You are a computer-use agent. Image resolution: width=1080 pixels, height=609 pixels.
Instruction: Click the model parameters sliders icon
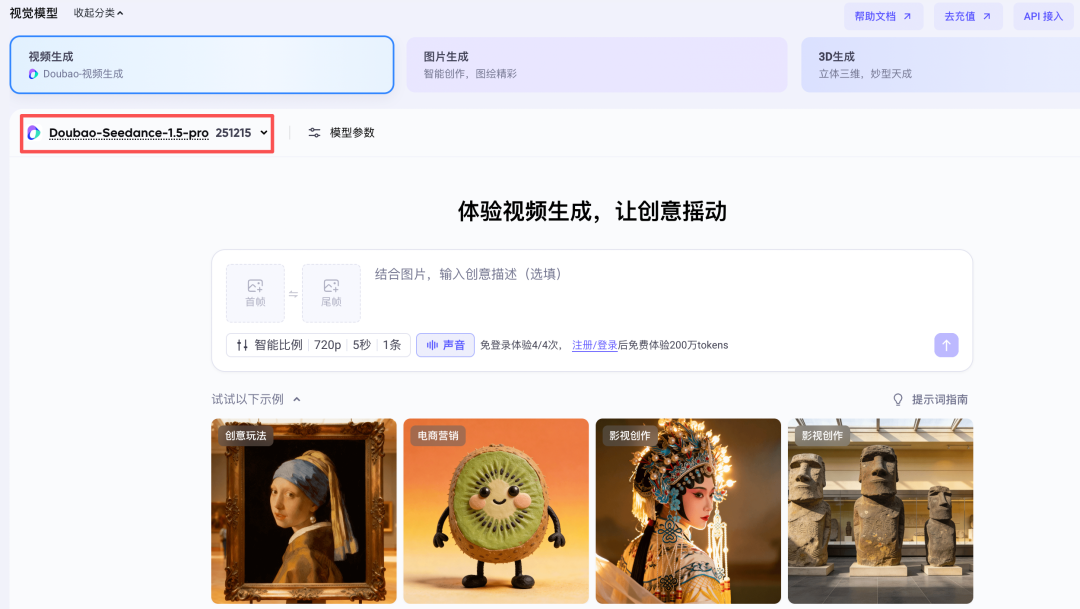click(314, 133)
